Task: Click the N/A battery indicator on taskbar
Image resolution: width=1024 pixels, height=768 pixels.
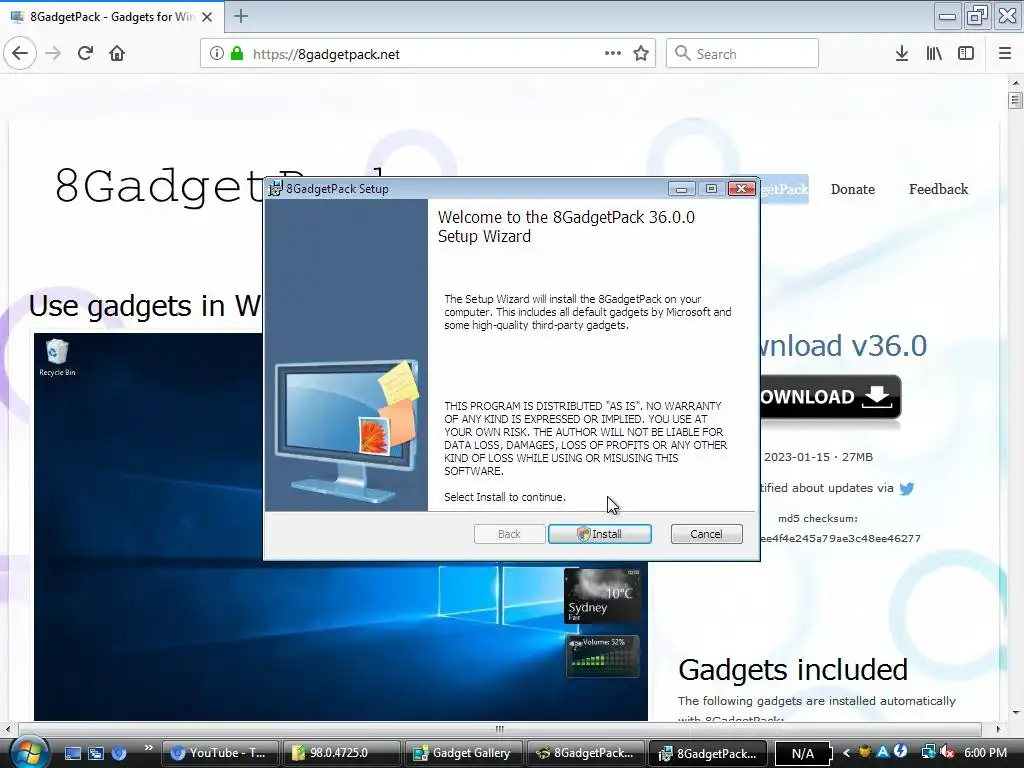Action: coord(803,754)
